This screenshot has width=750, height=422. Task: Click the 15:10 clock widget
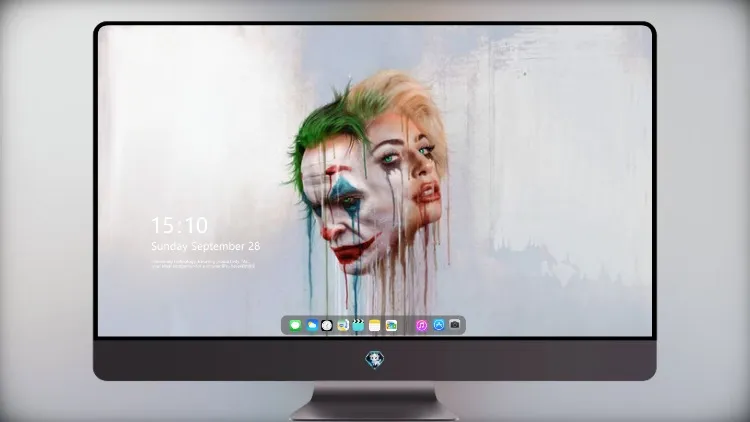pos(179,225)
